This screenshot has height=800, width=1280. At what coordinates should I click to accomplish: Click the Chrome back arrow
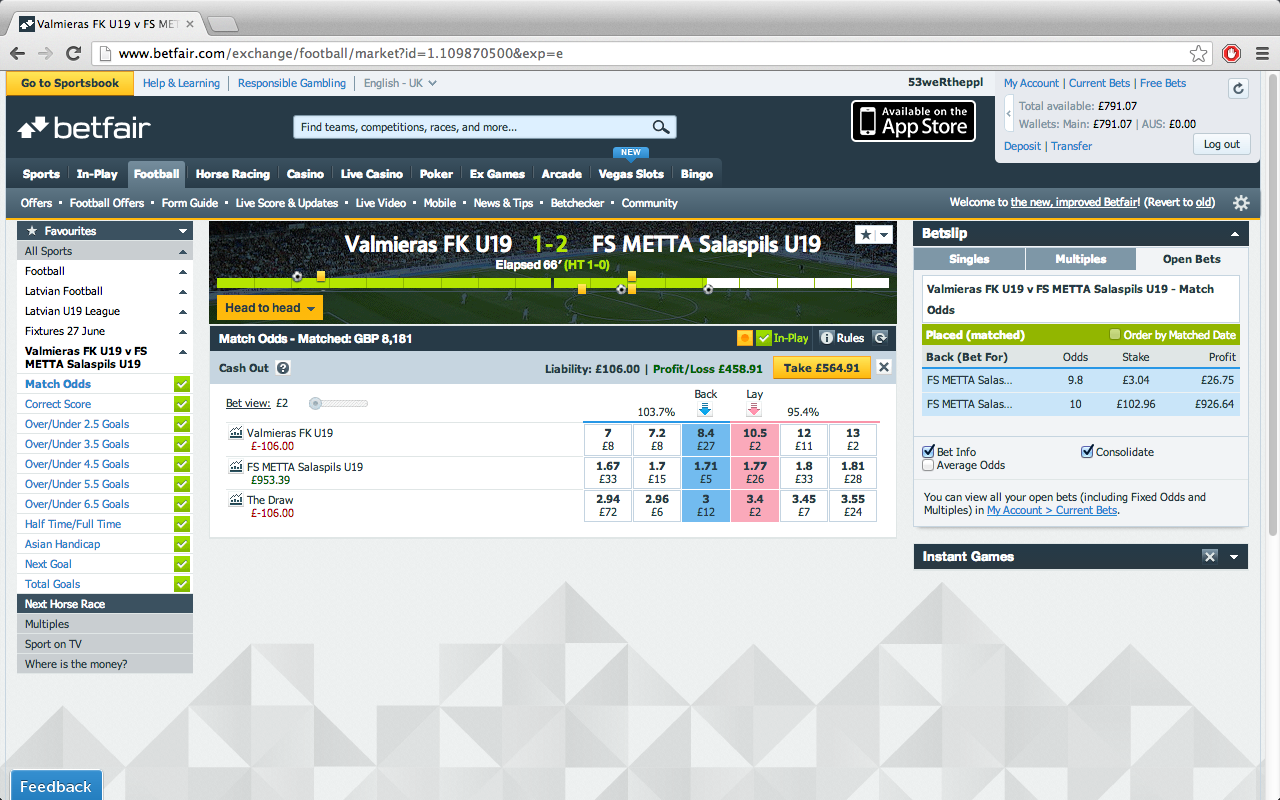[x=18, y=53]
